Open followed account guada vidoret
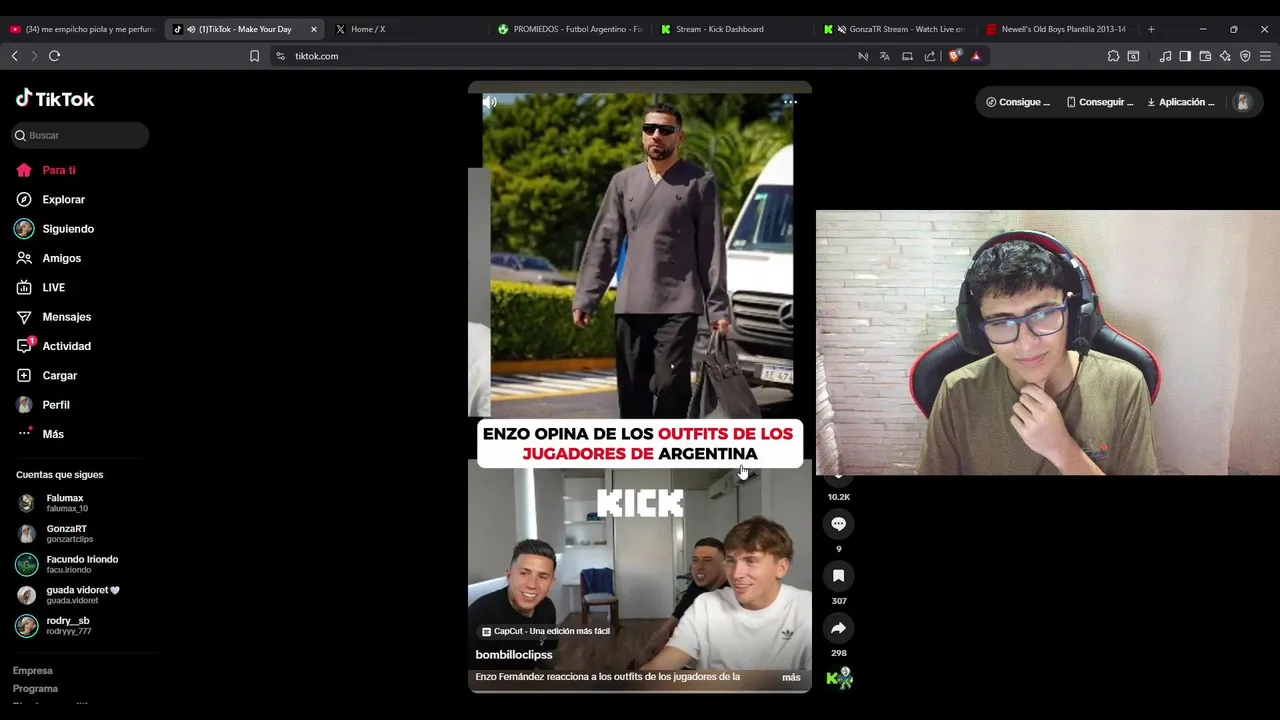The width and height of the screenshot is (1280, 720). (x=68, y=595)
